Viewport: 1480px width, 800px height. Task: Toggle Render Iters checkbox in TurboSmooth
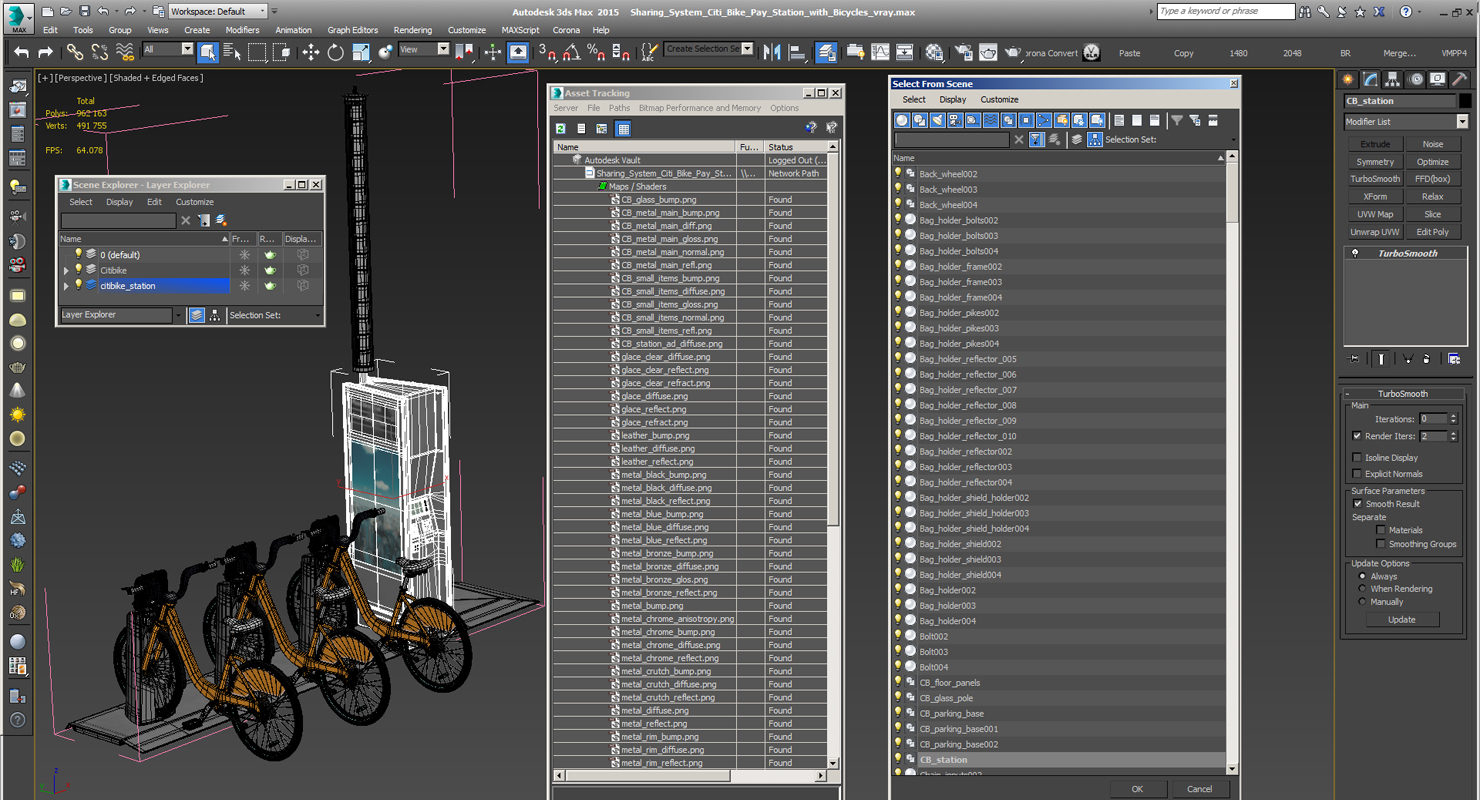click(1357, 436)
